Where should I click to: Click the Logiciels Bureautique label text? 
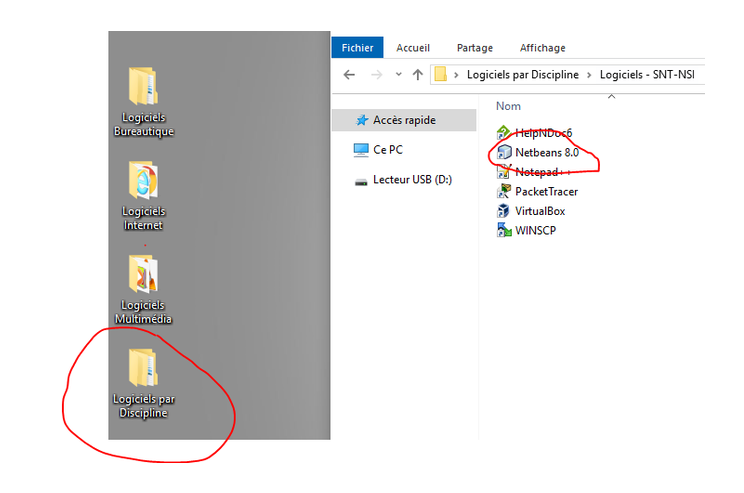[x=144, y=124]
